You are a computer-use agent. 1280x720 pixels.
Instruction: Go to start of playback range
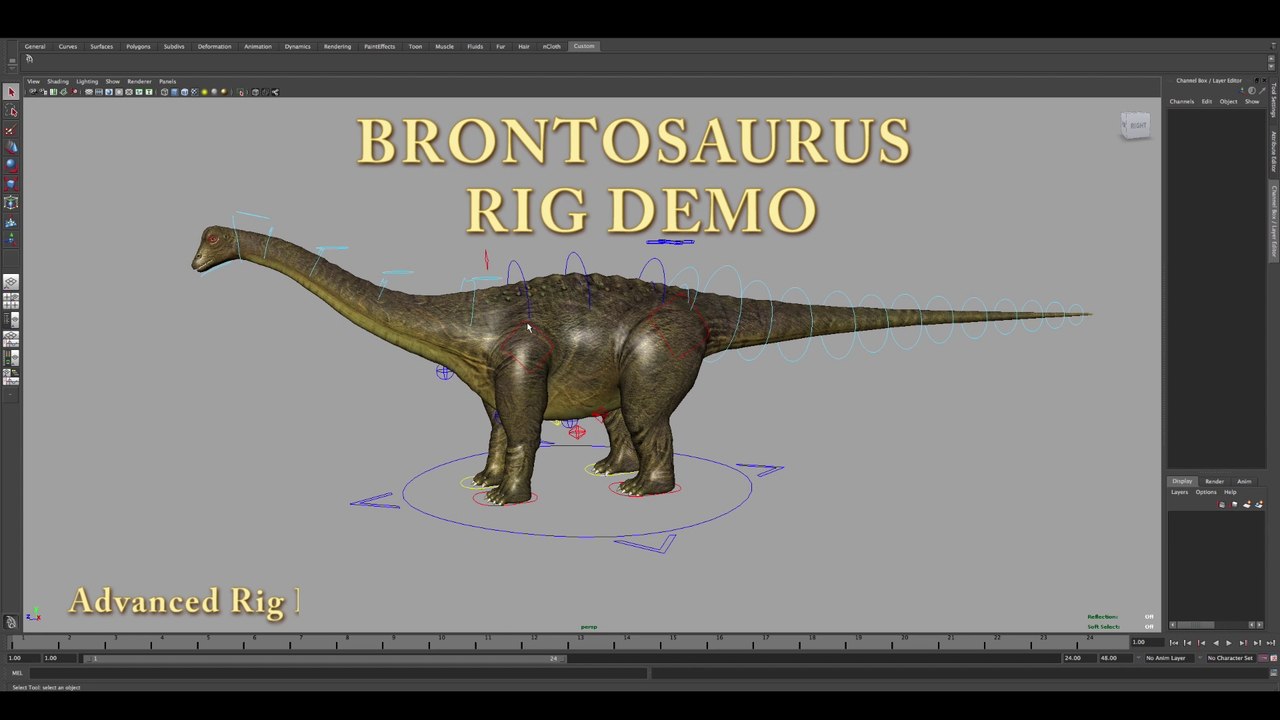tap(1174, 643)
